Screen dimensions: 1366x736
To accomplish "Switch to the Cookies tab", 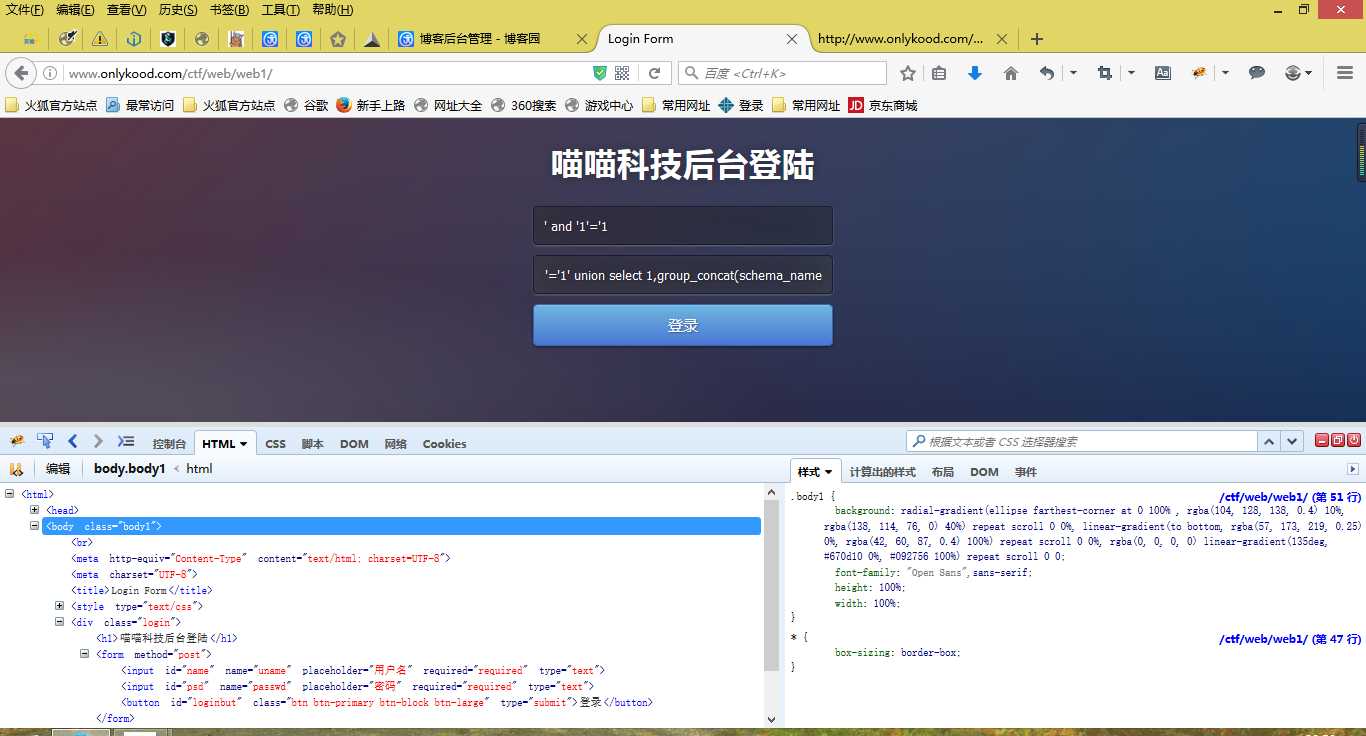I will [444, 444].
